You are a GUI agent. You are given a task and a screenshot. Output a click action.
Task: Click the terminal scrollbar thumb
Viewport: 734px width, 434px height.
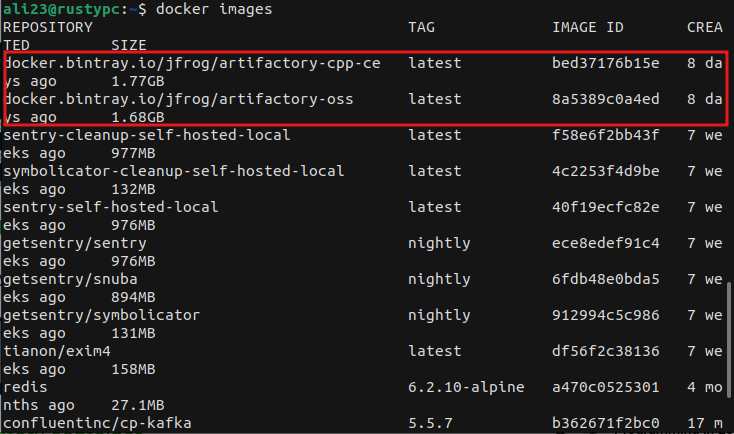728,339
